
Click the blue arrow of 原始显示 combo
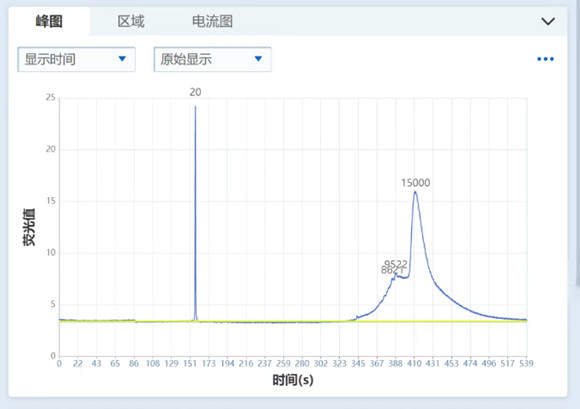pyautogui.click(x=258, y=59)
